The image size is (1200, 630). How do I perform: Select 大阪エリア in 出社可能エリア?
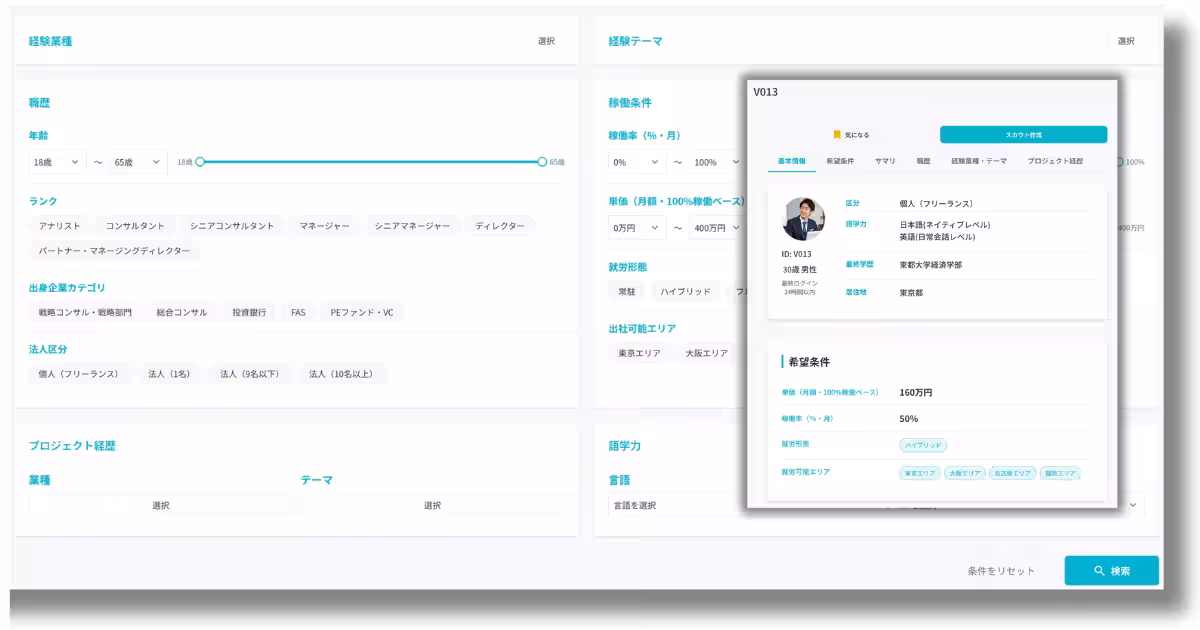click(x=706, y=352)
